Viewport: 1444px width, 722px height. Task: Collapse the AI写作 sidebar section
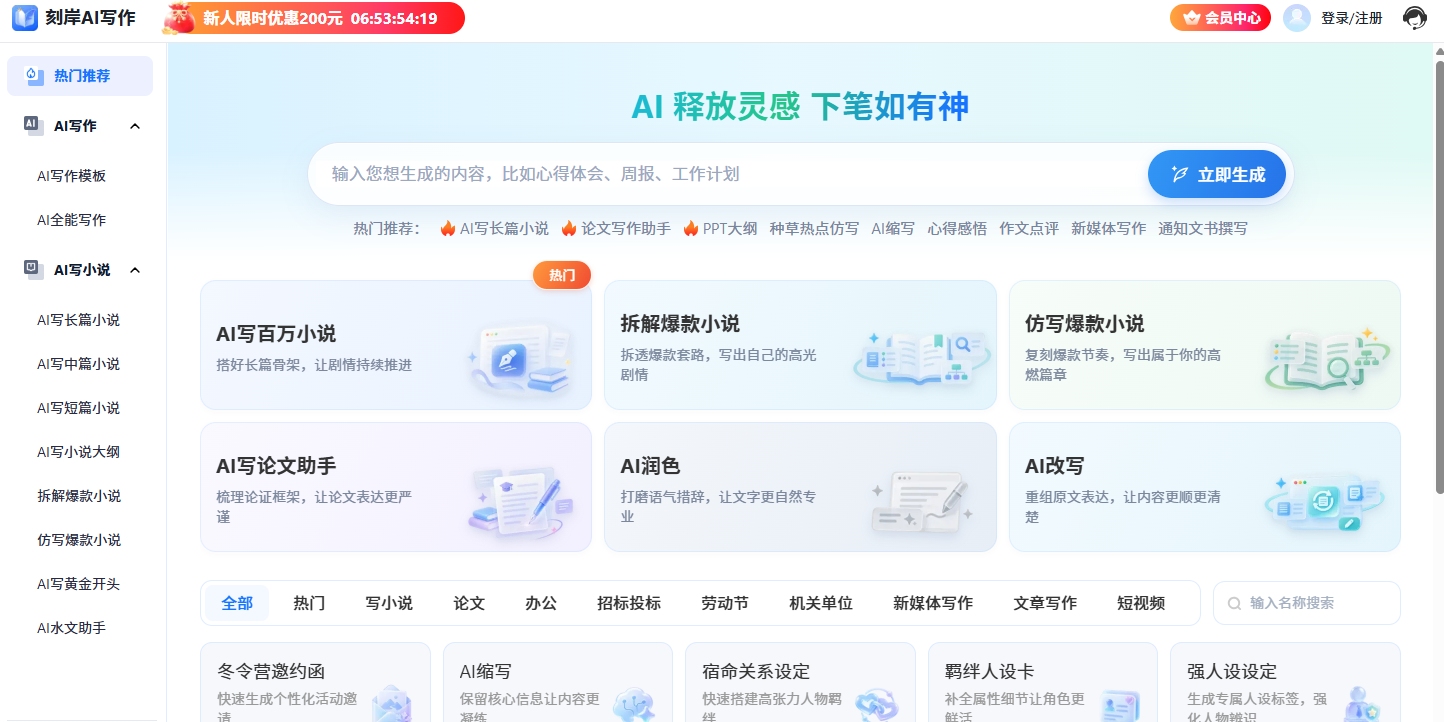(135, 126)
